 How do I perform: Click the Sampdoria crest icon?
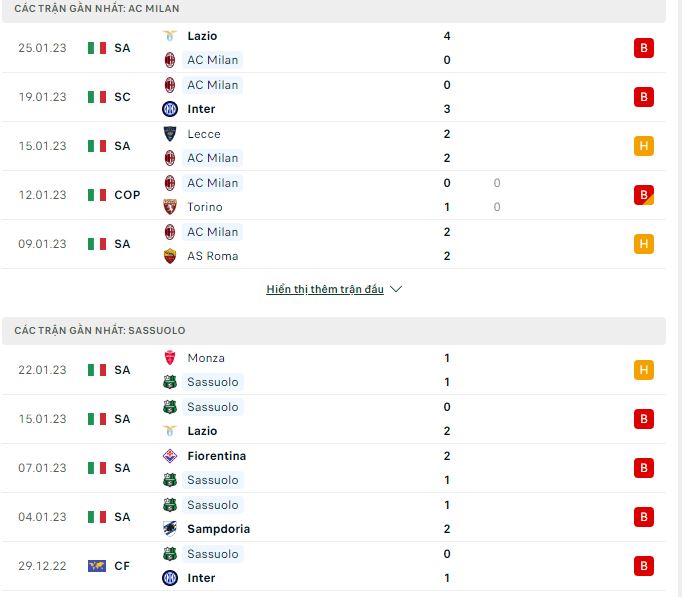pos(170,529)
